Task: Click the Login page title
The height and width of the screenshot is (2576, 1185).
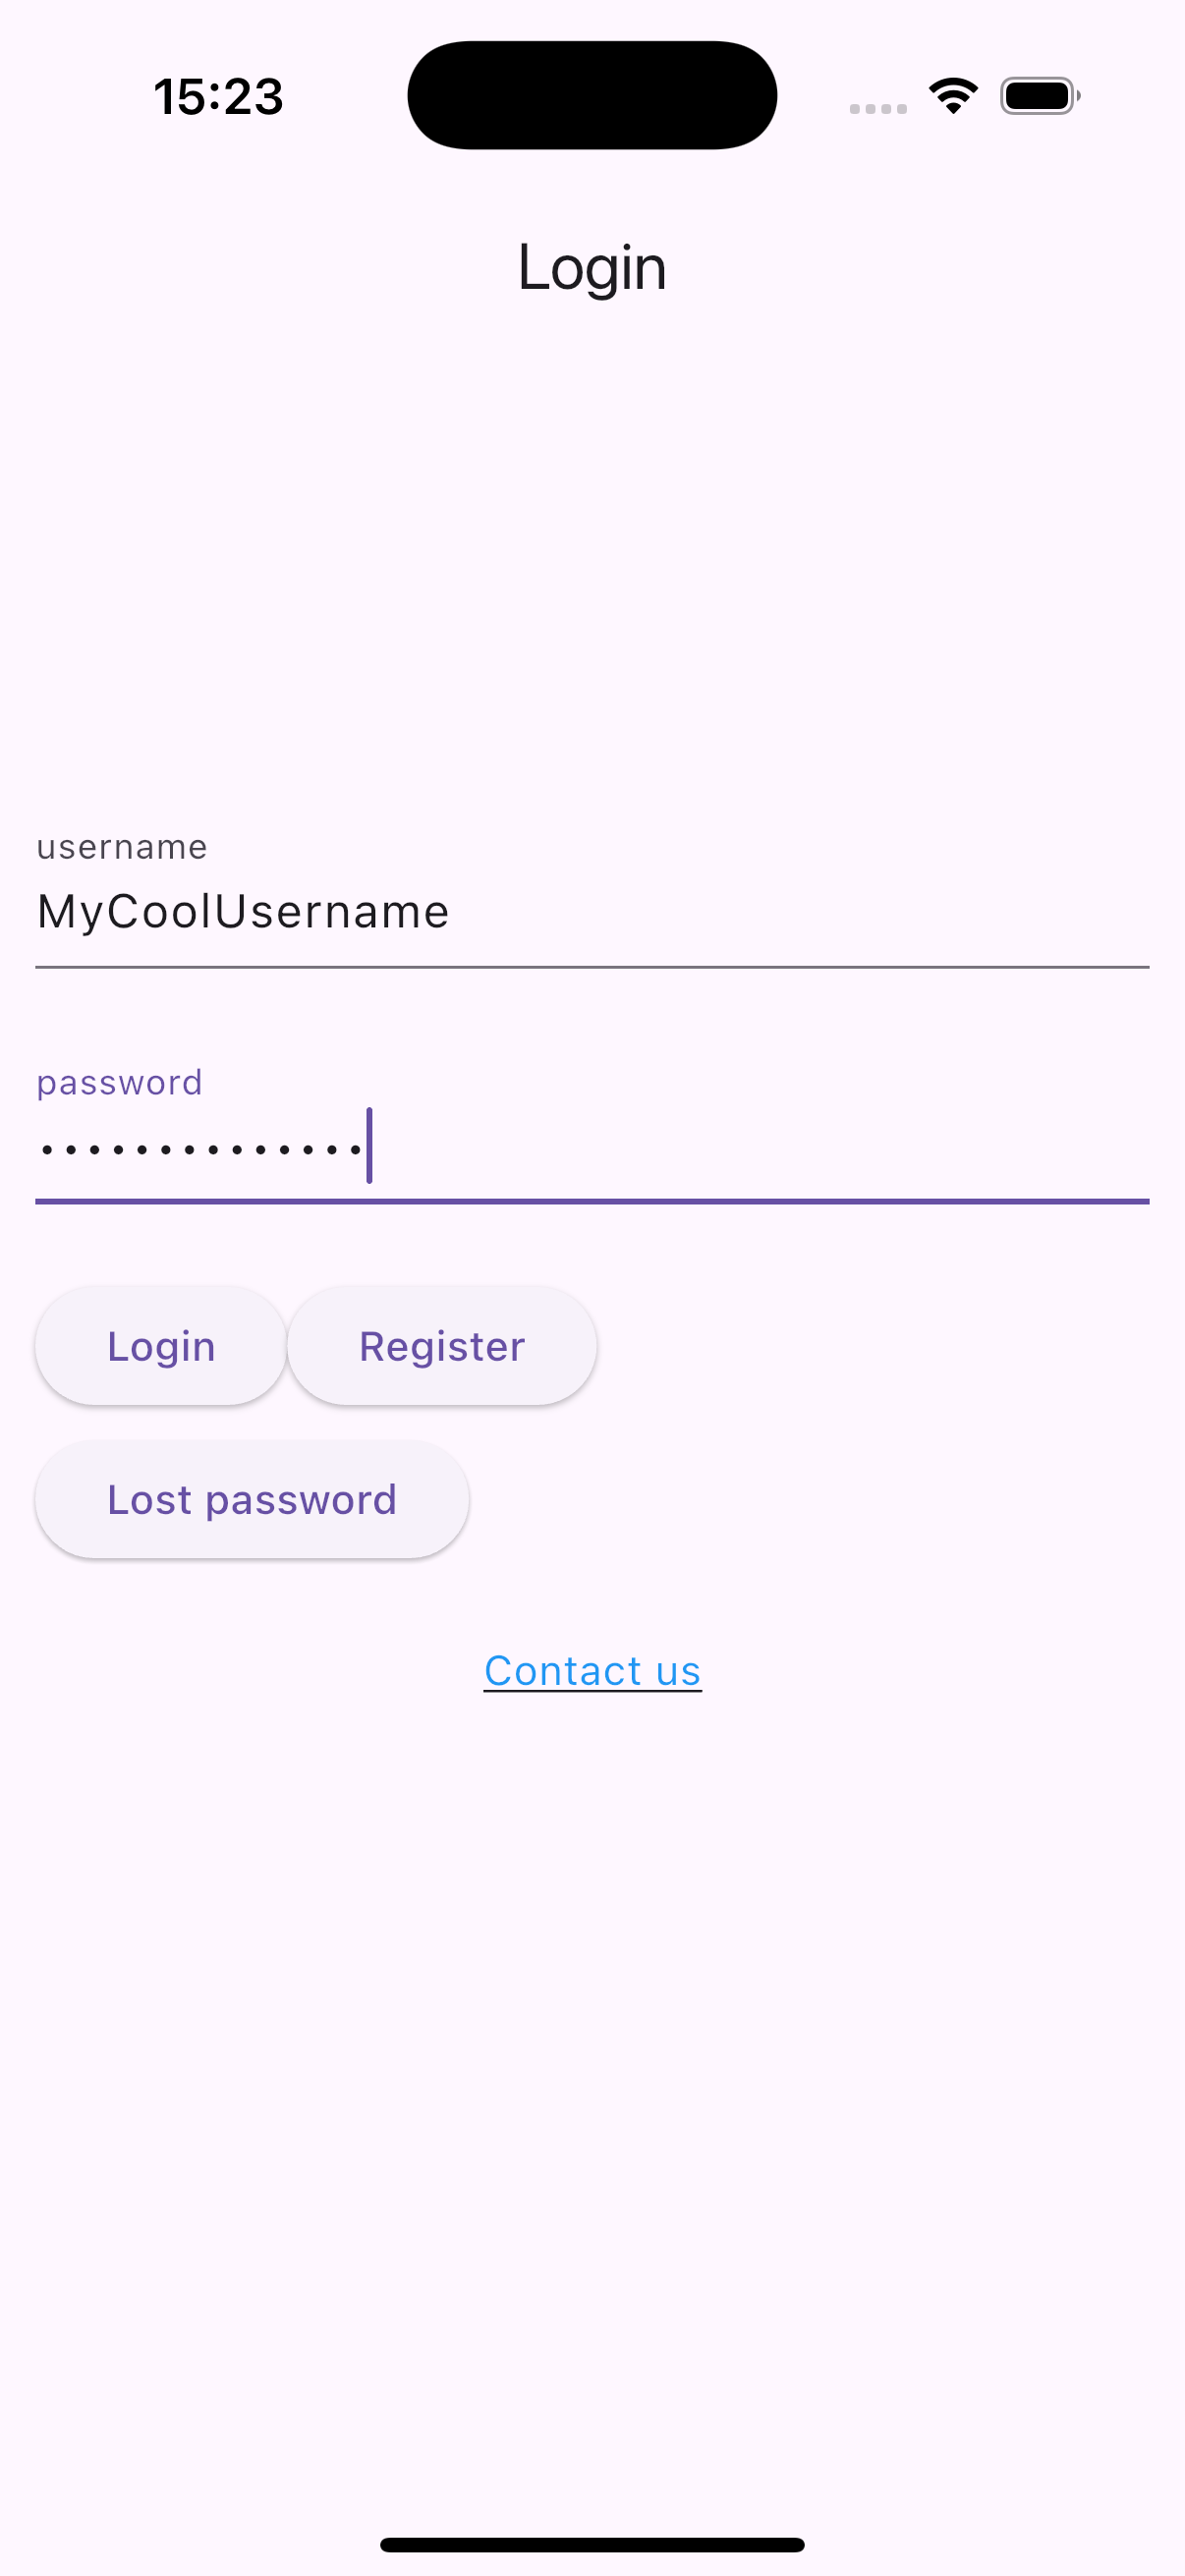Action: click(592, 267)
